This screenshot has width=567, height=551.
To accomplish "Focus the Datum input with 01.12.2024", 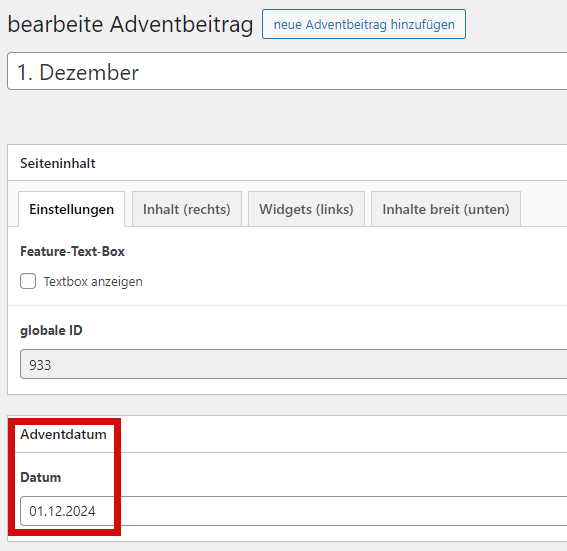I will click(294, 511).
